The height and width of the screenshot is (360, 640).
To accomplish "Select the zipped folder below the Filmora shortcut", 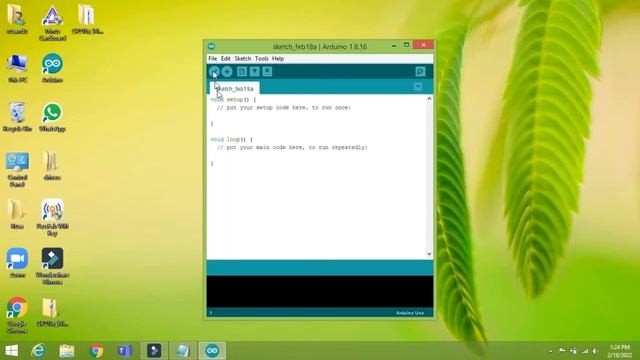I will (x=52, y=312).
